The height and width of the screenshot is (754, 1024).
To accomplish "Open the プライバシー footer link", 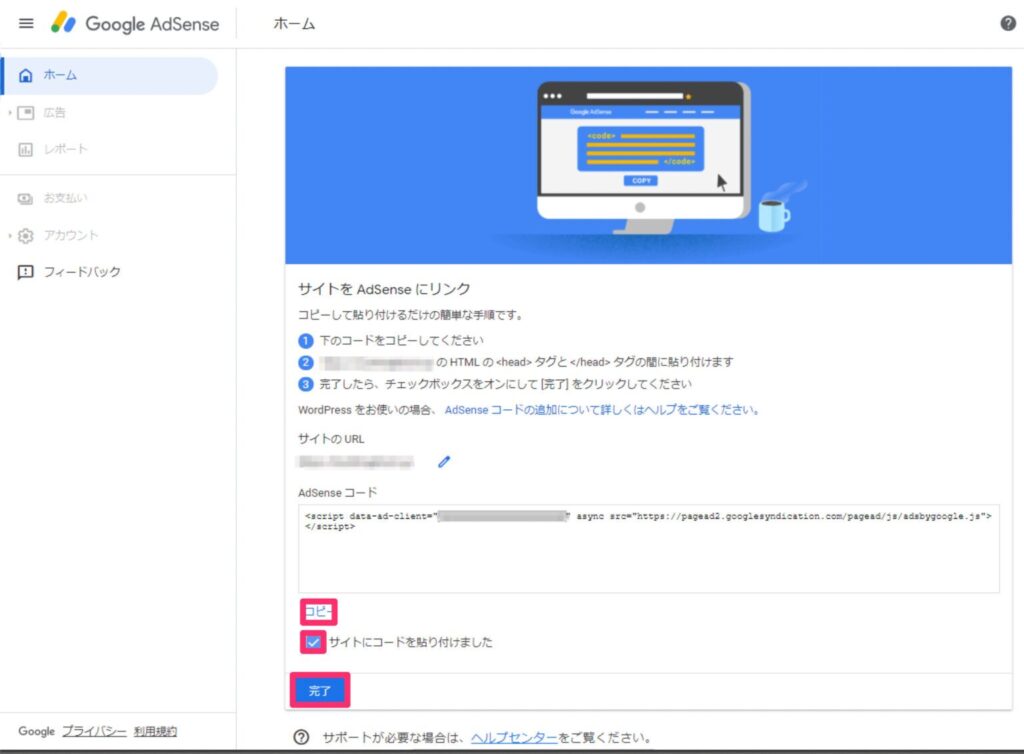I will pyautogui.click(x=94, y=731).
